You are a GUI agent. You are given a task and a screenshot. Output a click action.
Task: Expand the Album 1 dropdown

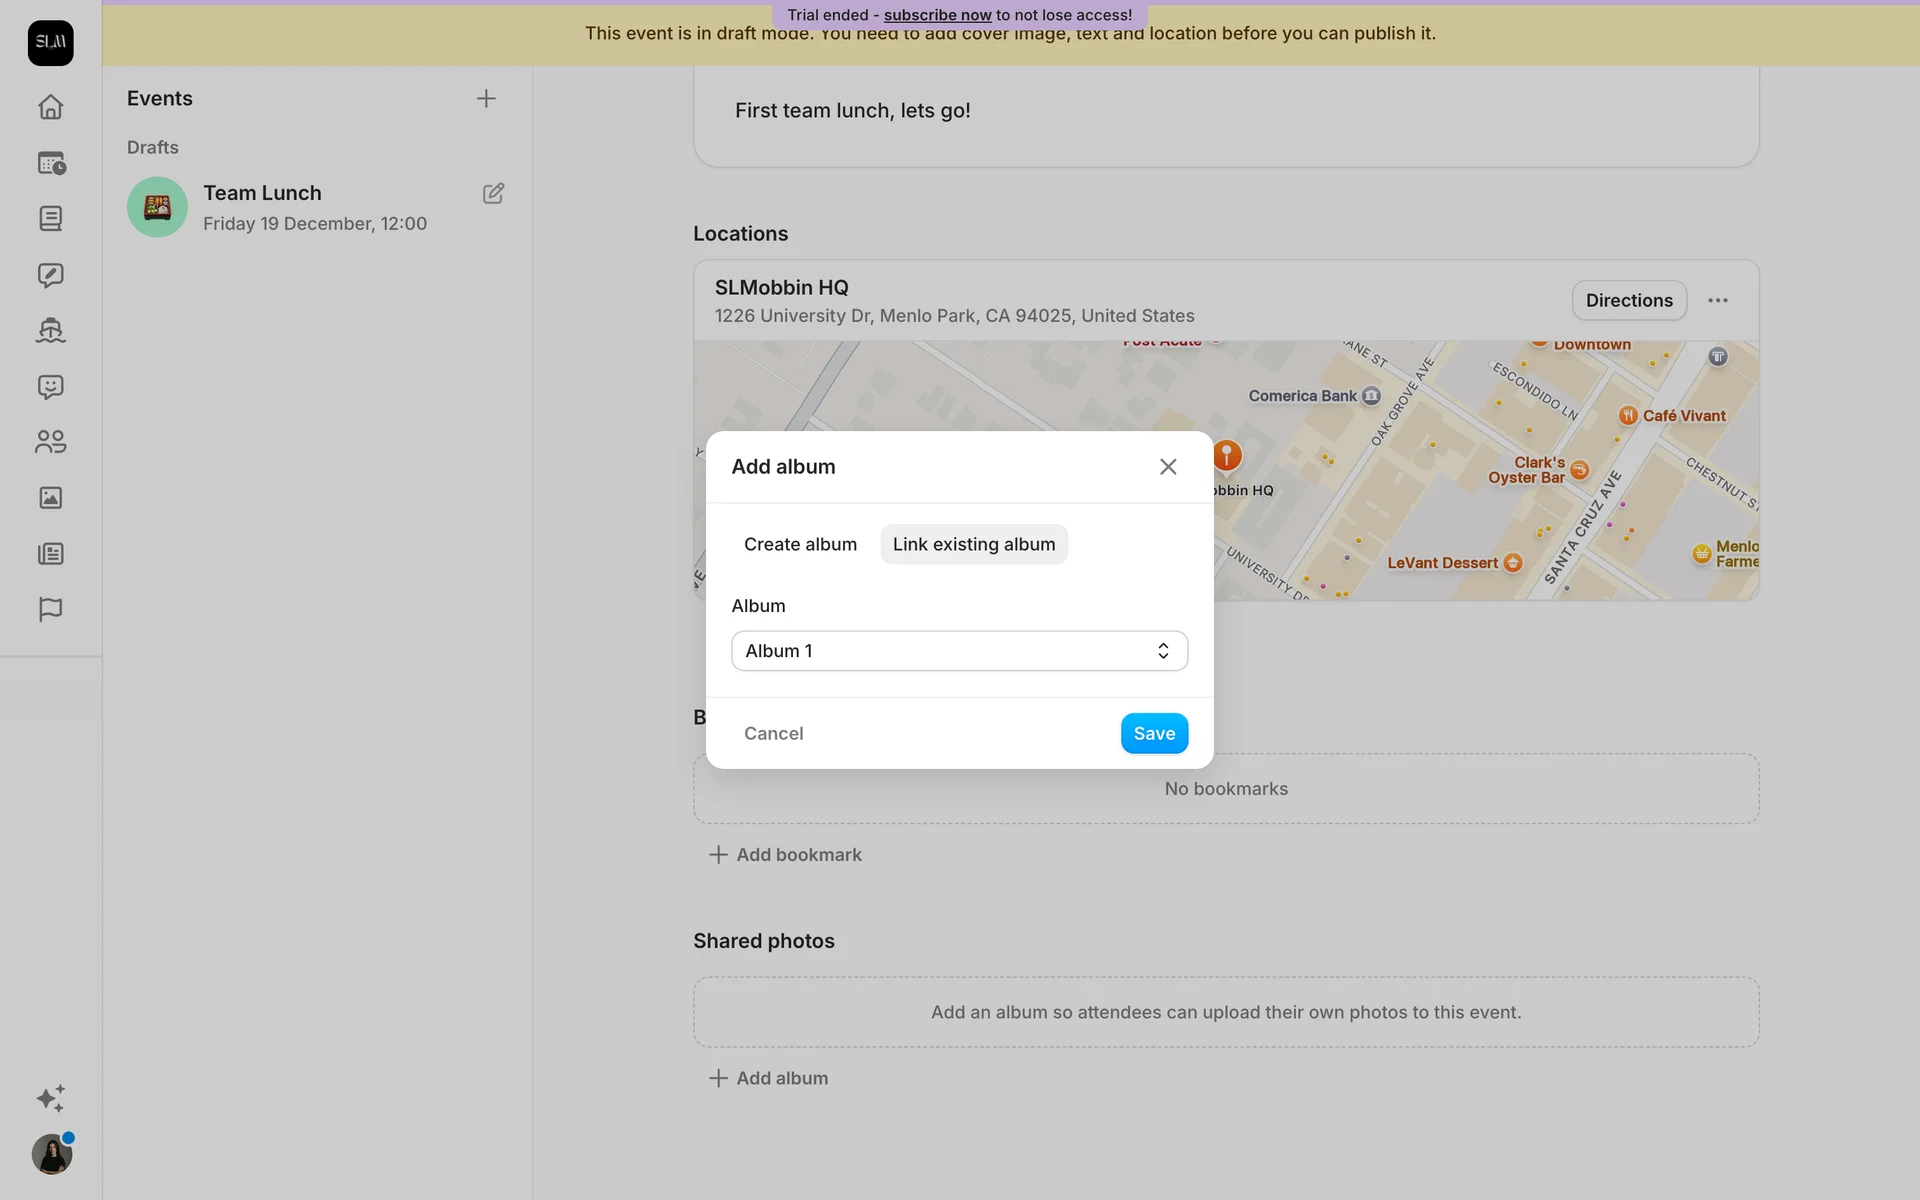click(x=959, y=651)
